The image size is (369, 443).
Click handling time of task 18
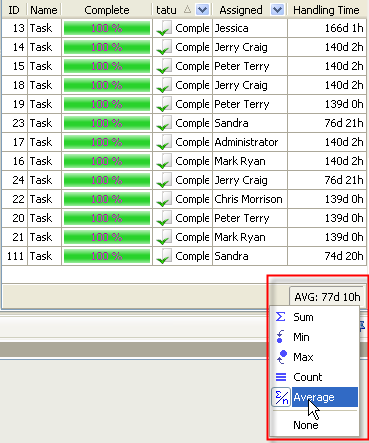pyautogui.click(x=327, y=85)
